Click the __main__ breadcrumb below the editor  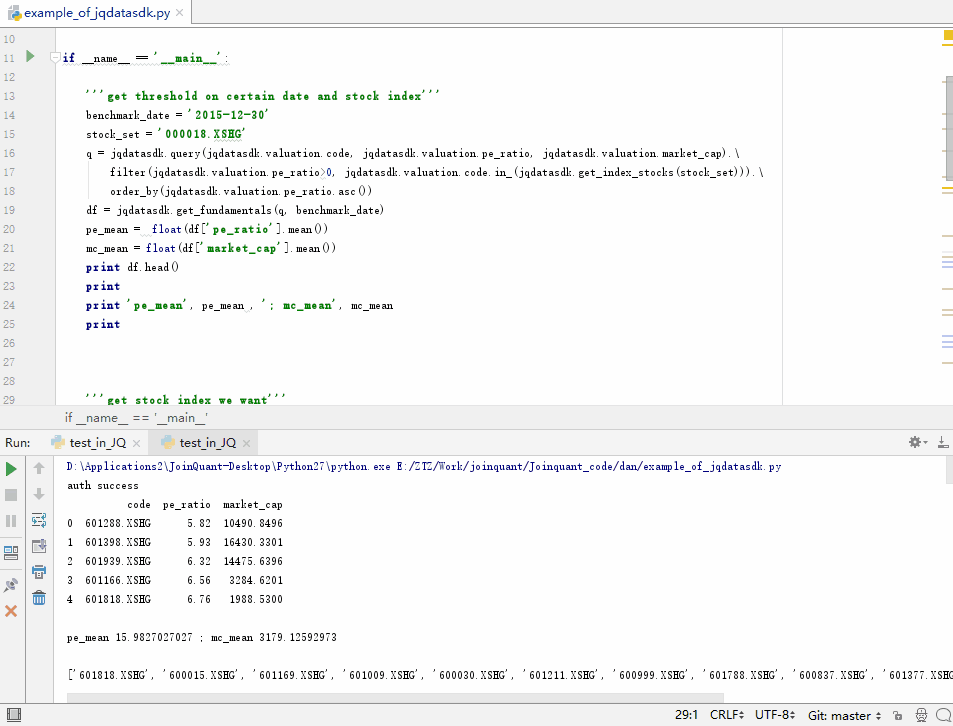tap(136, 418)
